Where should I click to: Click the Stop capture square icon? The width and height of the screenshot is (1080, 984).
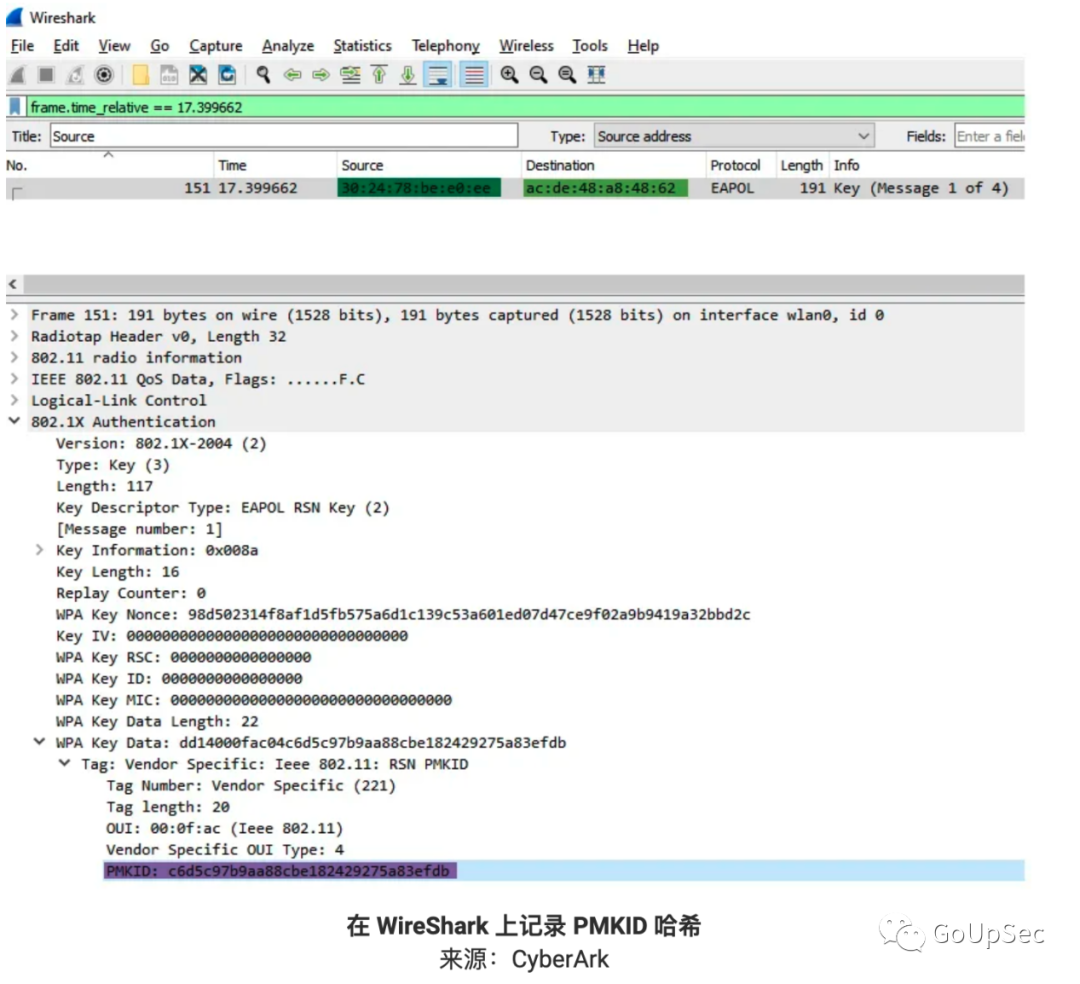[x=46, y=74]
